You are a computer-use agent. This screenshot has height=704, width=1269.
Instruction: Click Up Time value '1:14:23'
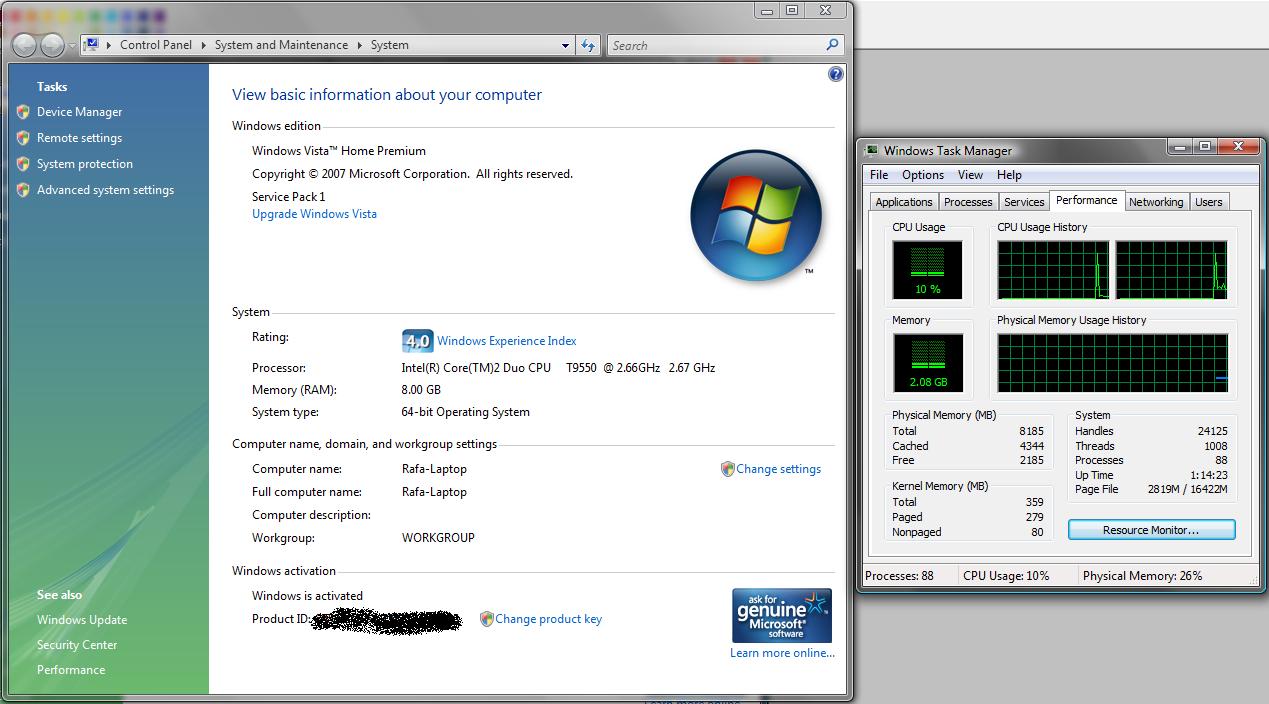(1209, 475)
